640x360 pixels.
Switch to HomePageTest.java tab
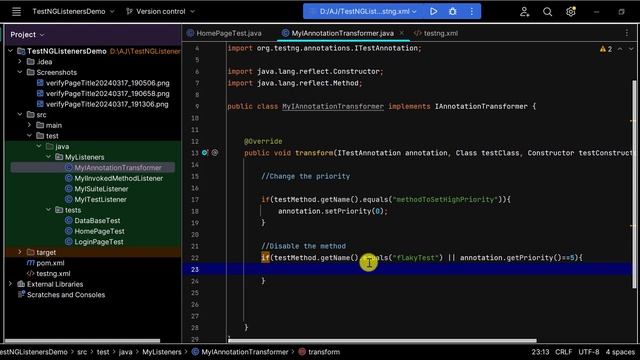pos(224,33)
